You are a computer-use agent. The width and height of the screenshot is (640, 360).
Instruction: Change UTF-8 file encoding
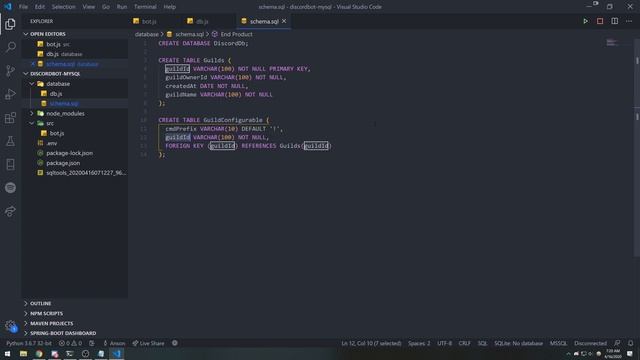(444, 343)
